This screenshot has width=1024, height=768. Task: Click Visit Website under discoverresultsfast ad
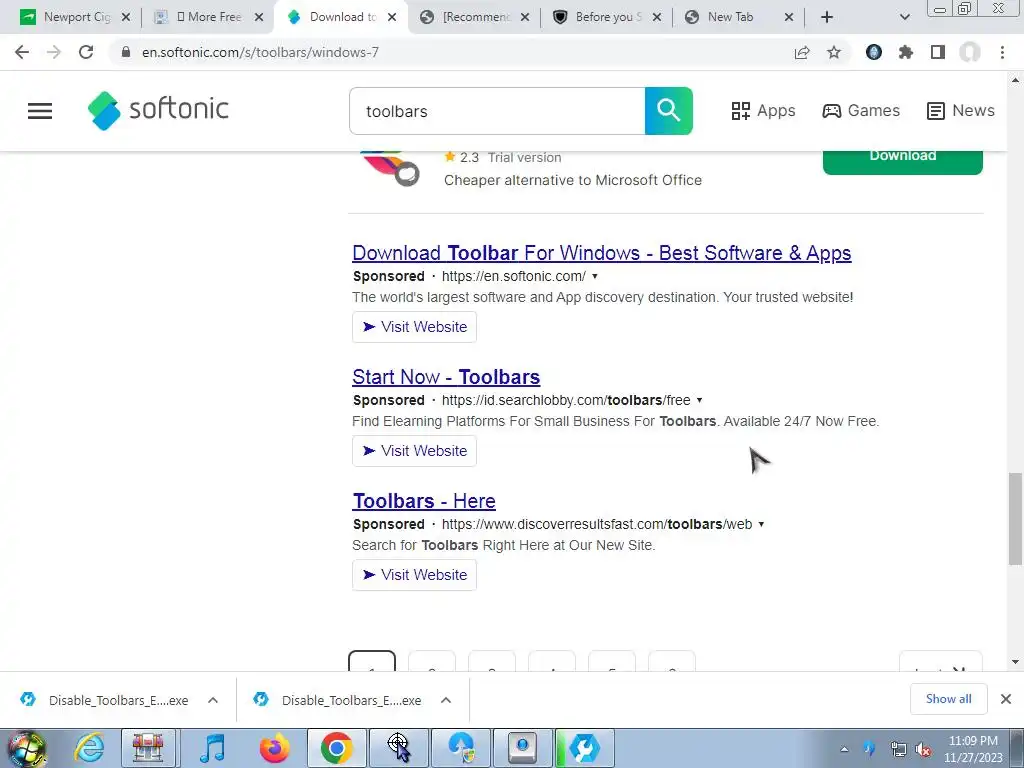pos(414,575)
